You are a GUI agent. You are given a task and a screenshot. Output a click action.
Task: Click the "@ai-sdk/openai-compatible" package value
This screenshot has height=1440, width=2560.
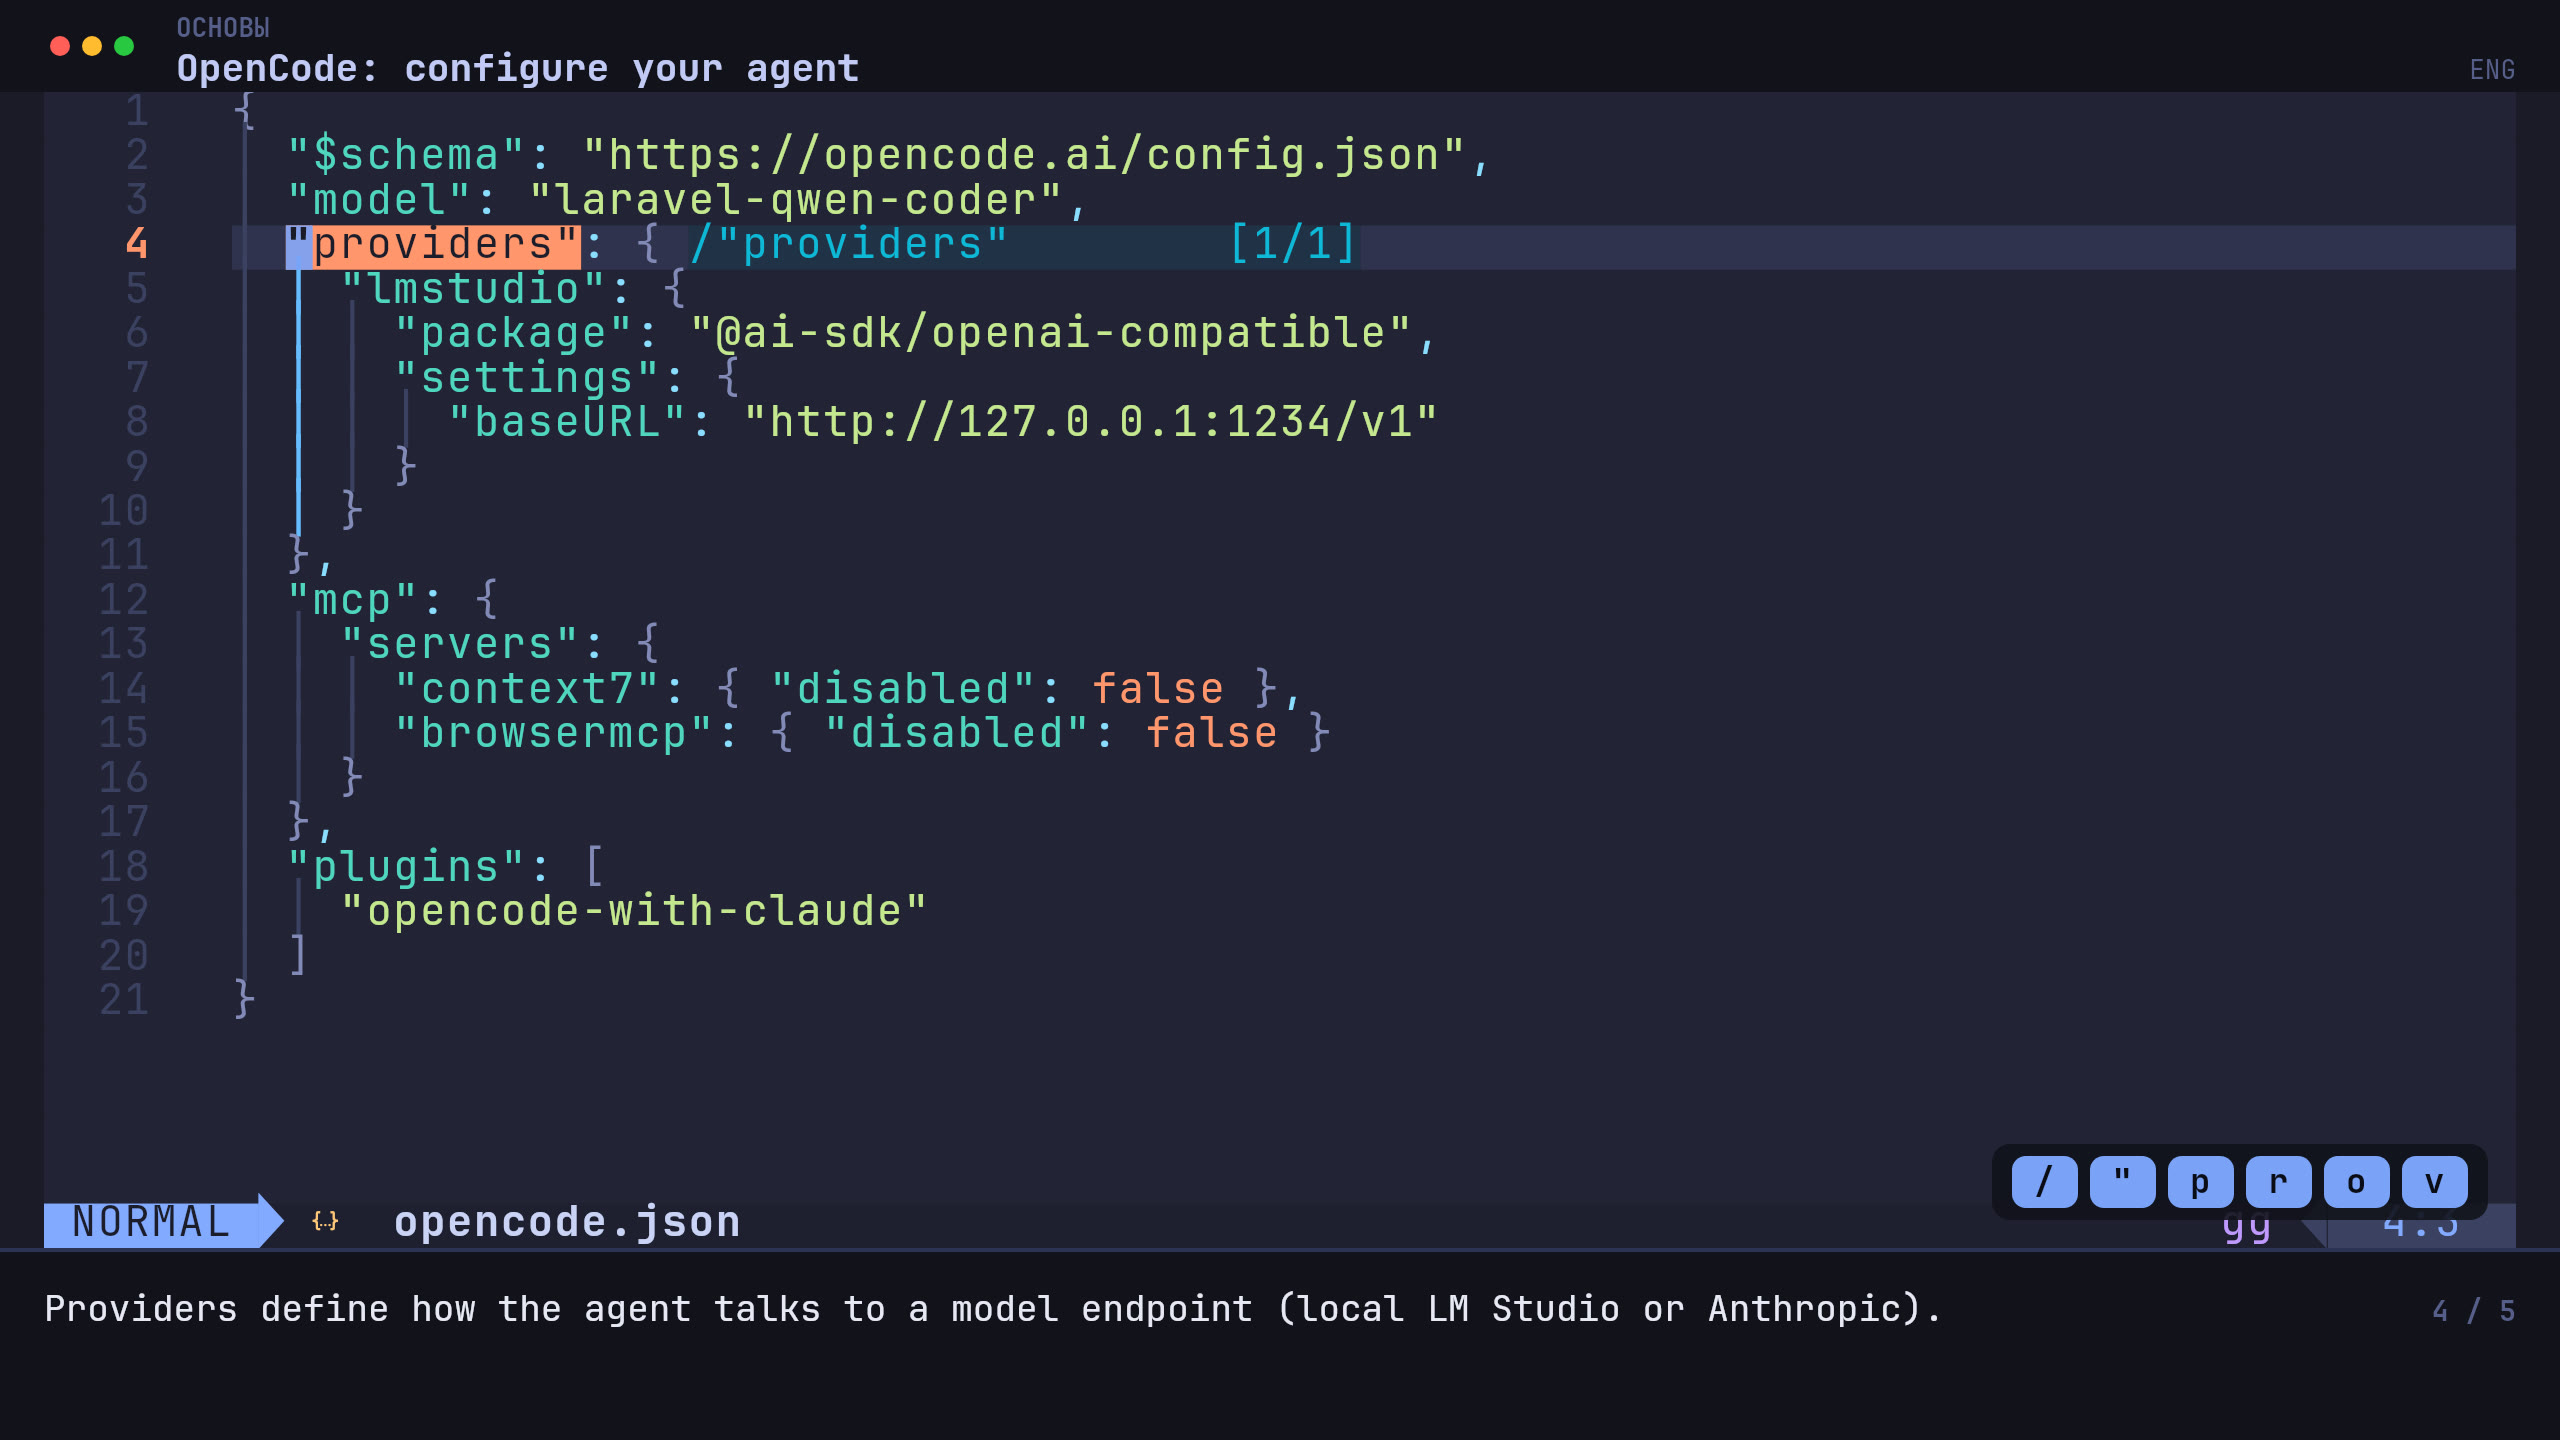[x=1051, y=334]
